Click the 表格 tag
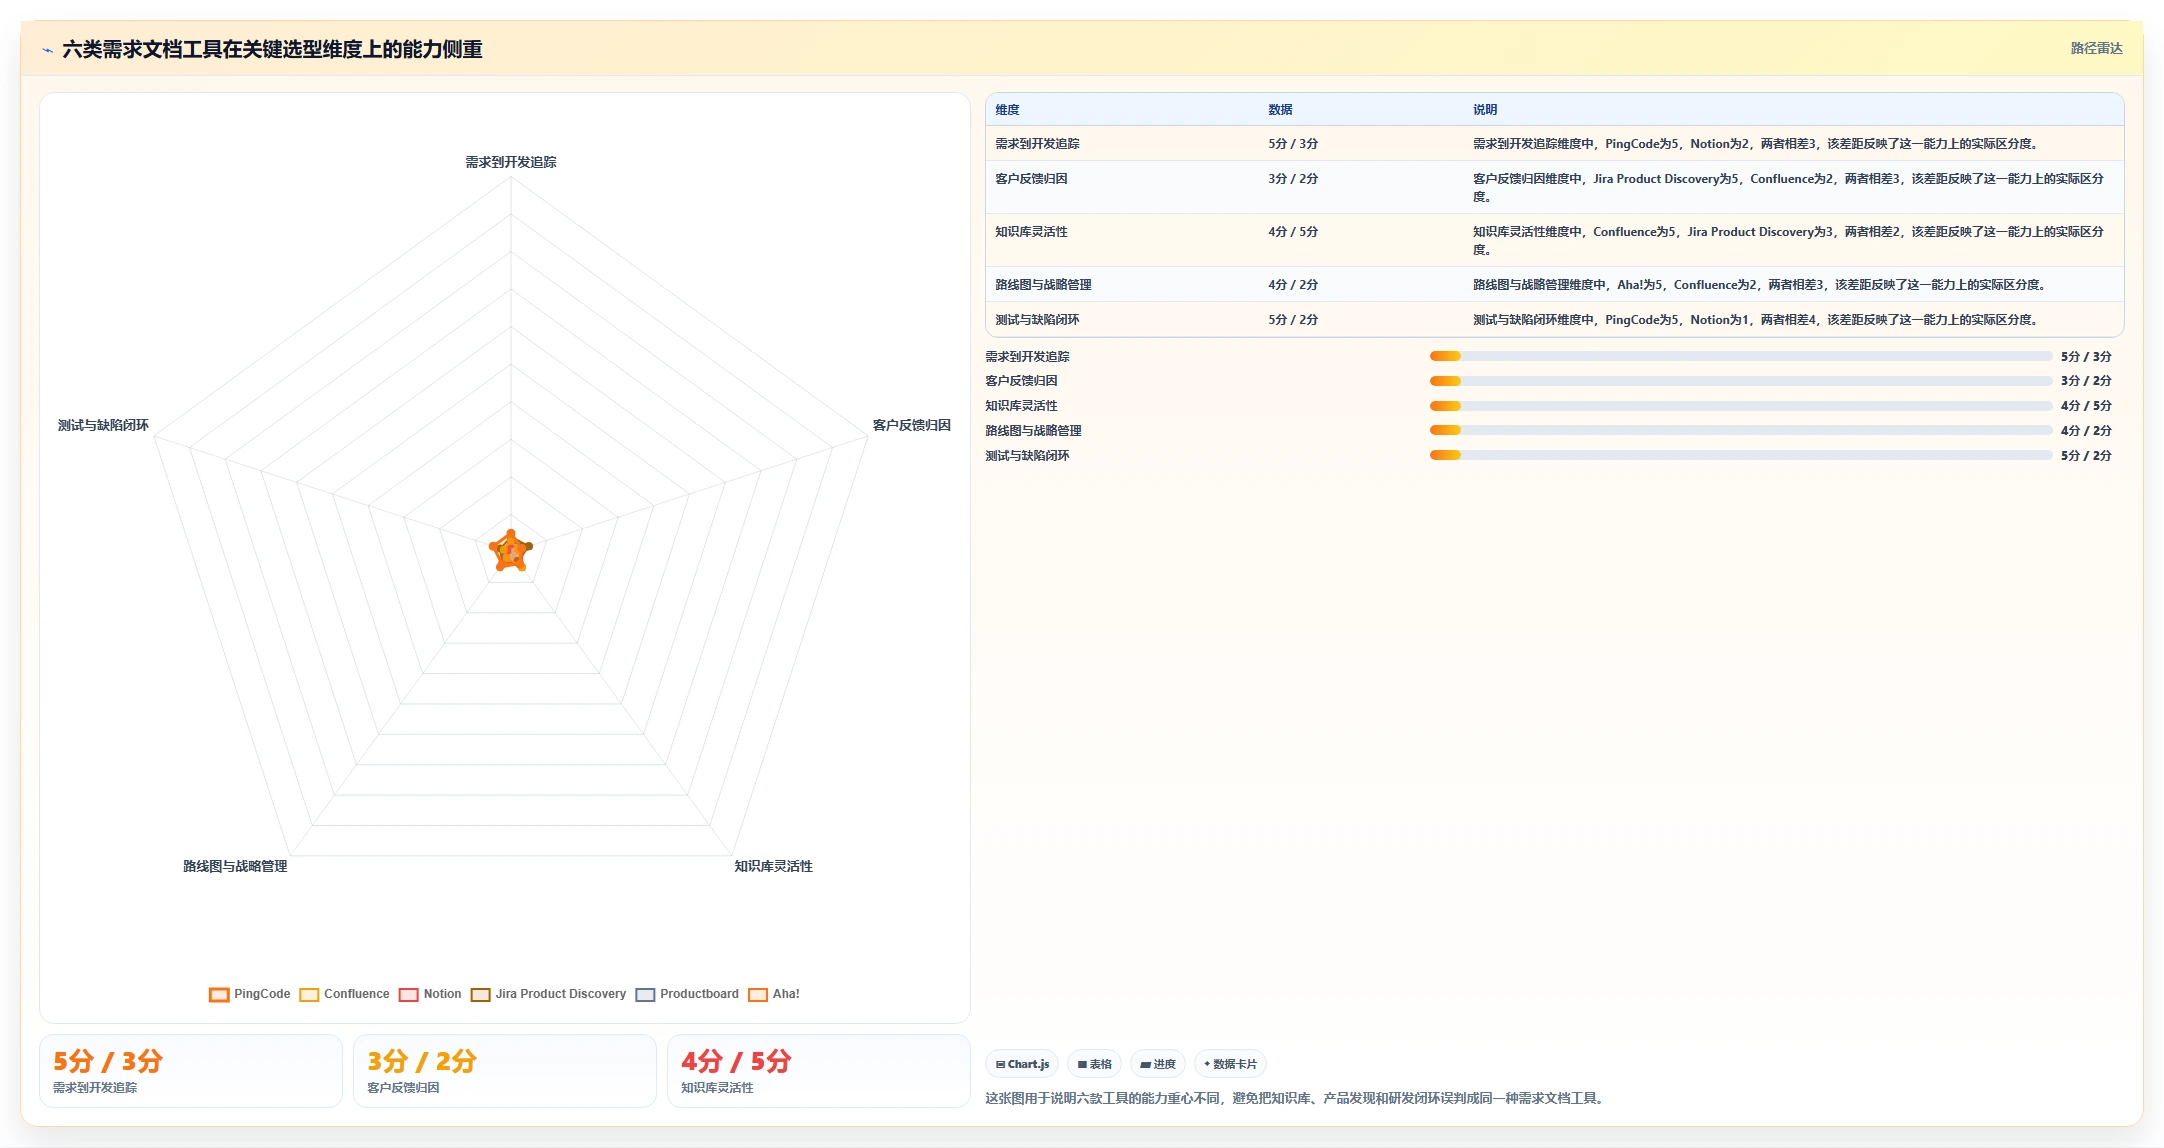 (1095, 1064)
